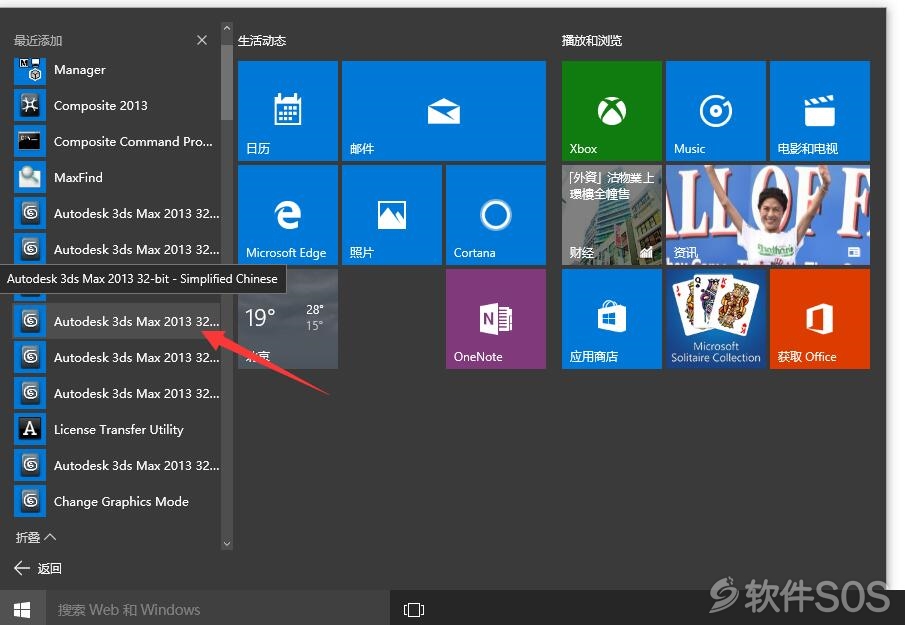This screenshot has height=625, width=905.
Task: Open the 资讯 news tile
Action: click(768, 215)
